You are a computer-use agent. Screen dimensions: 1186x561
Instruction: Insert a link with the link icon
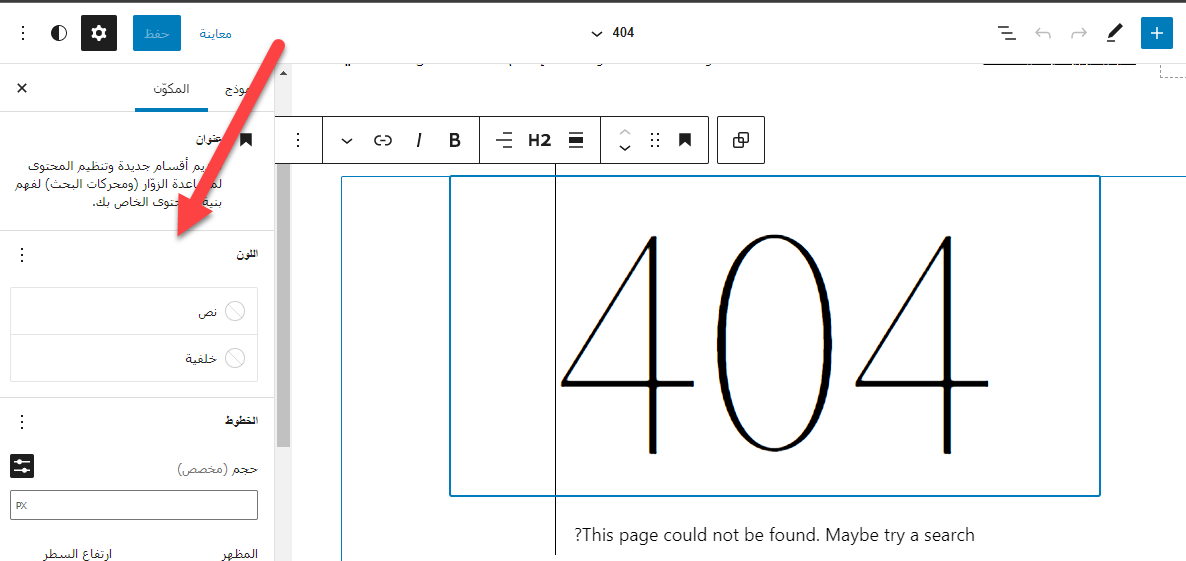(383, 140)
